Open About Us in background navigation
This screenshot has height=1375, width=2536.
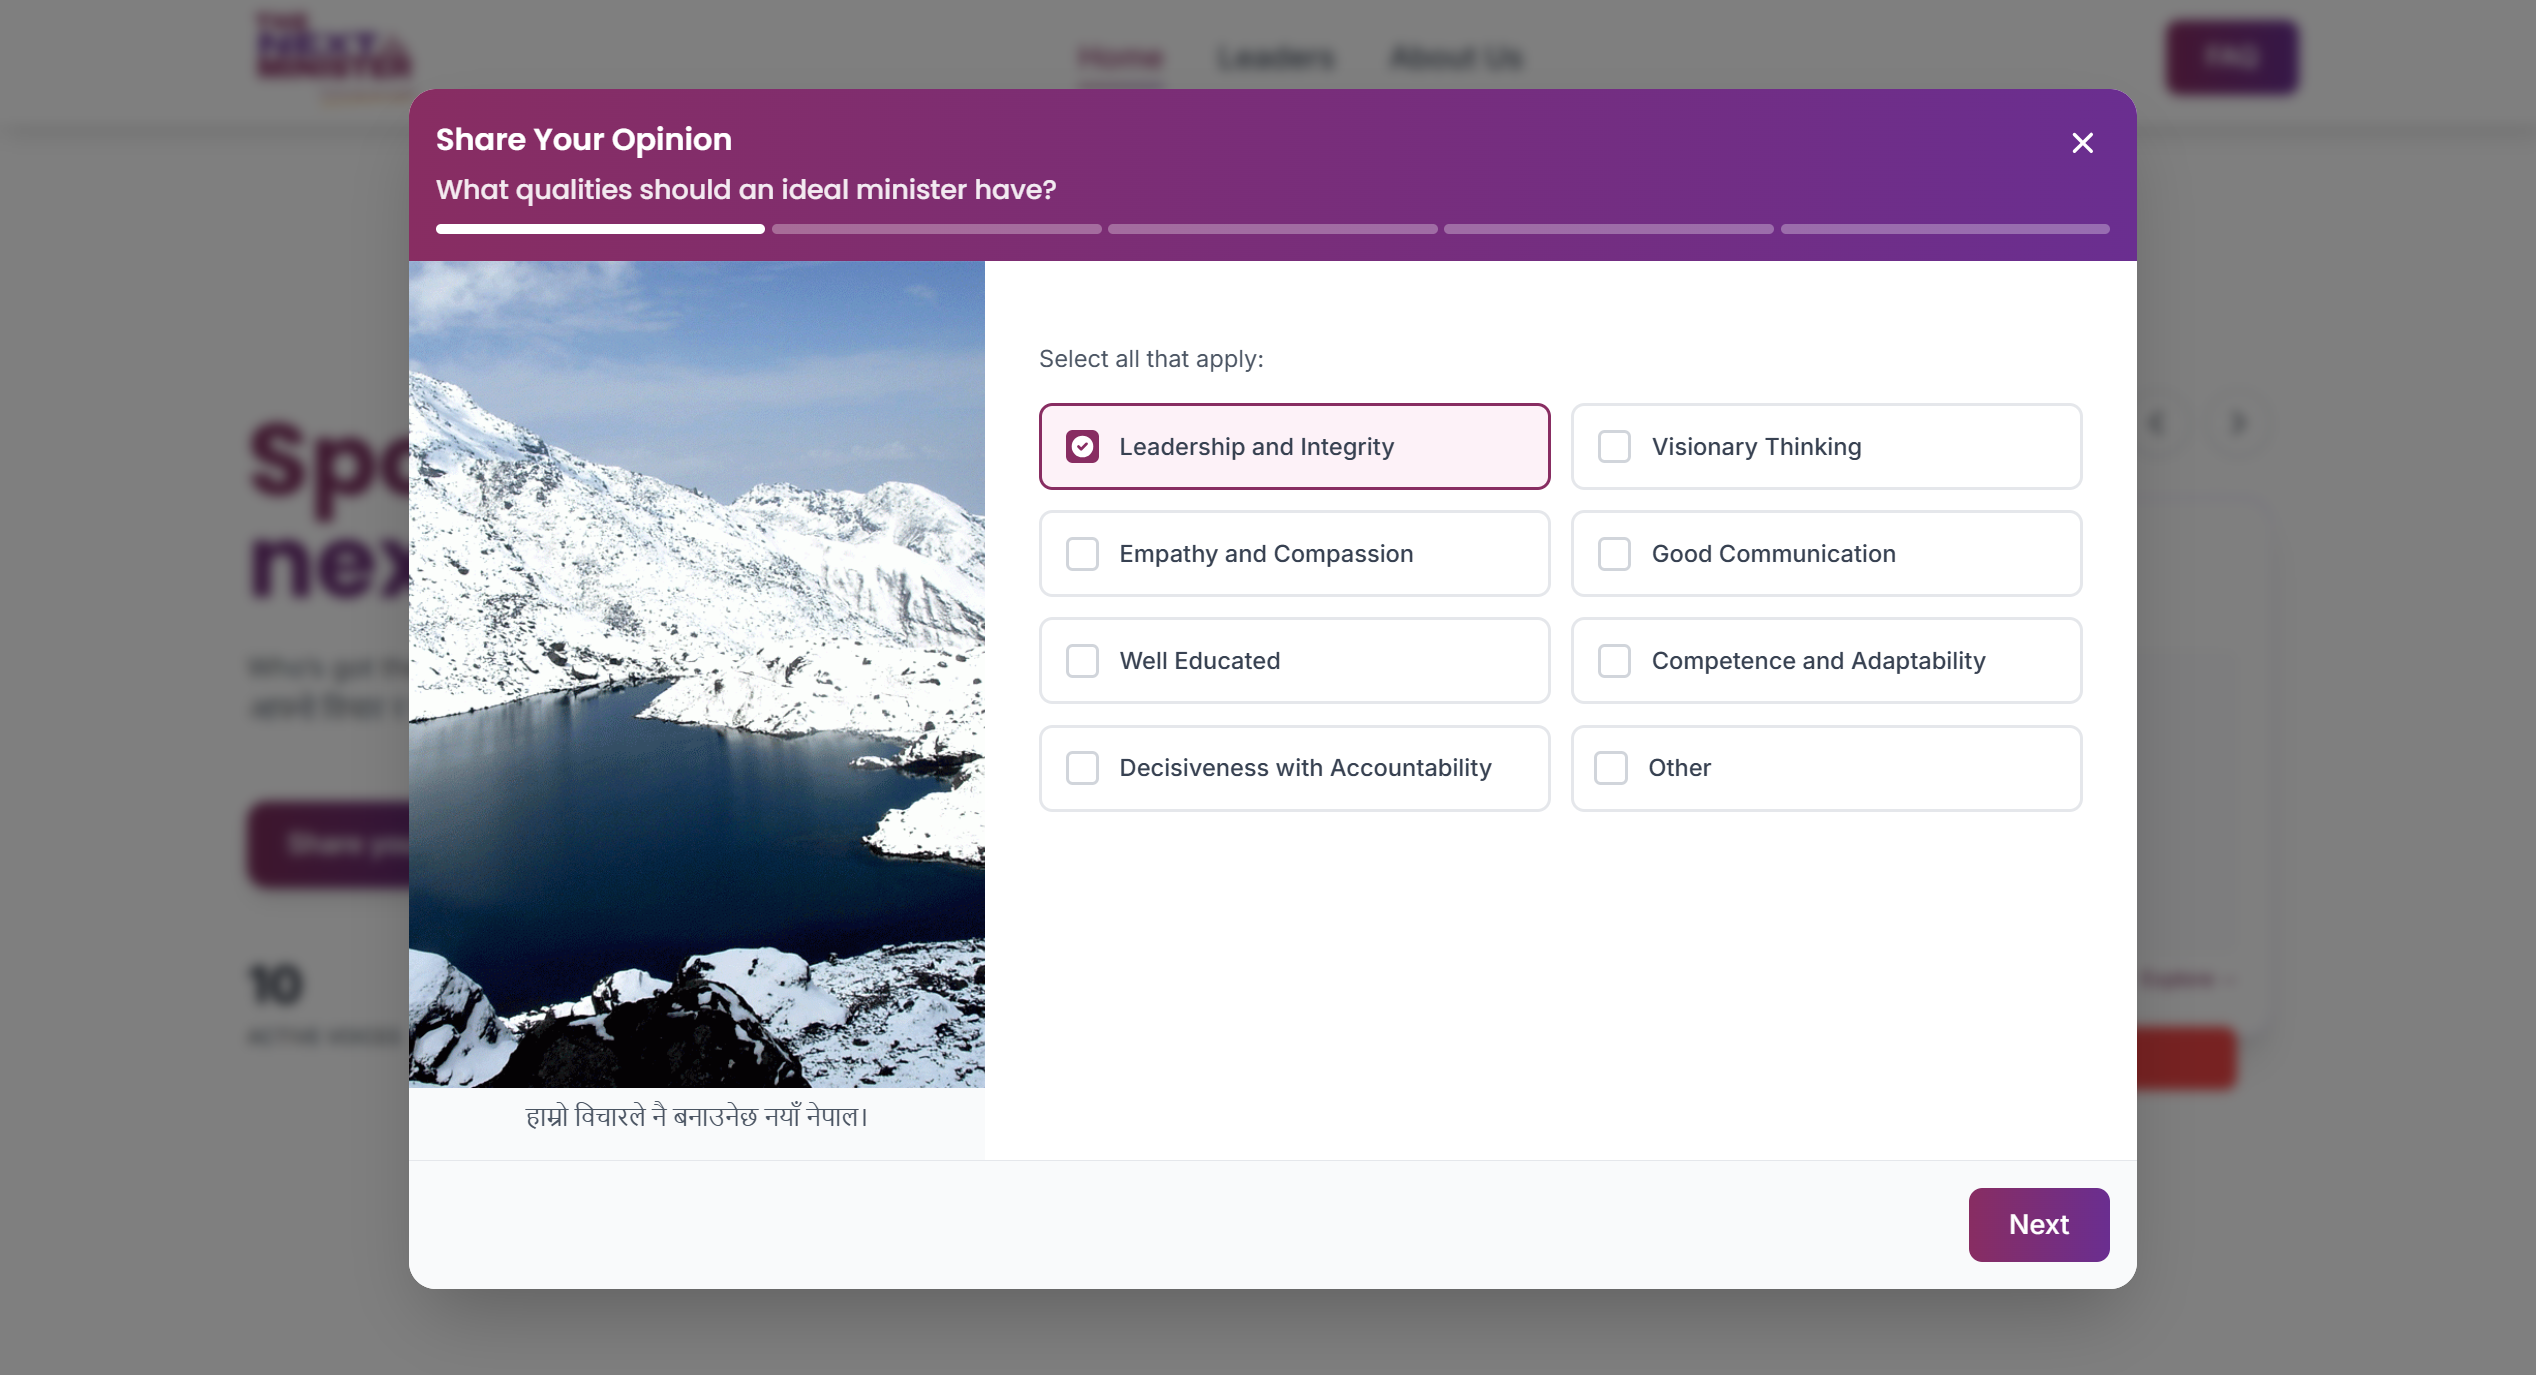point(1456,58)
